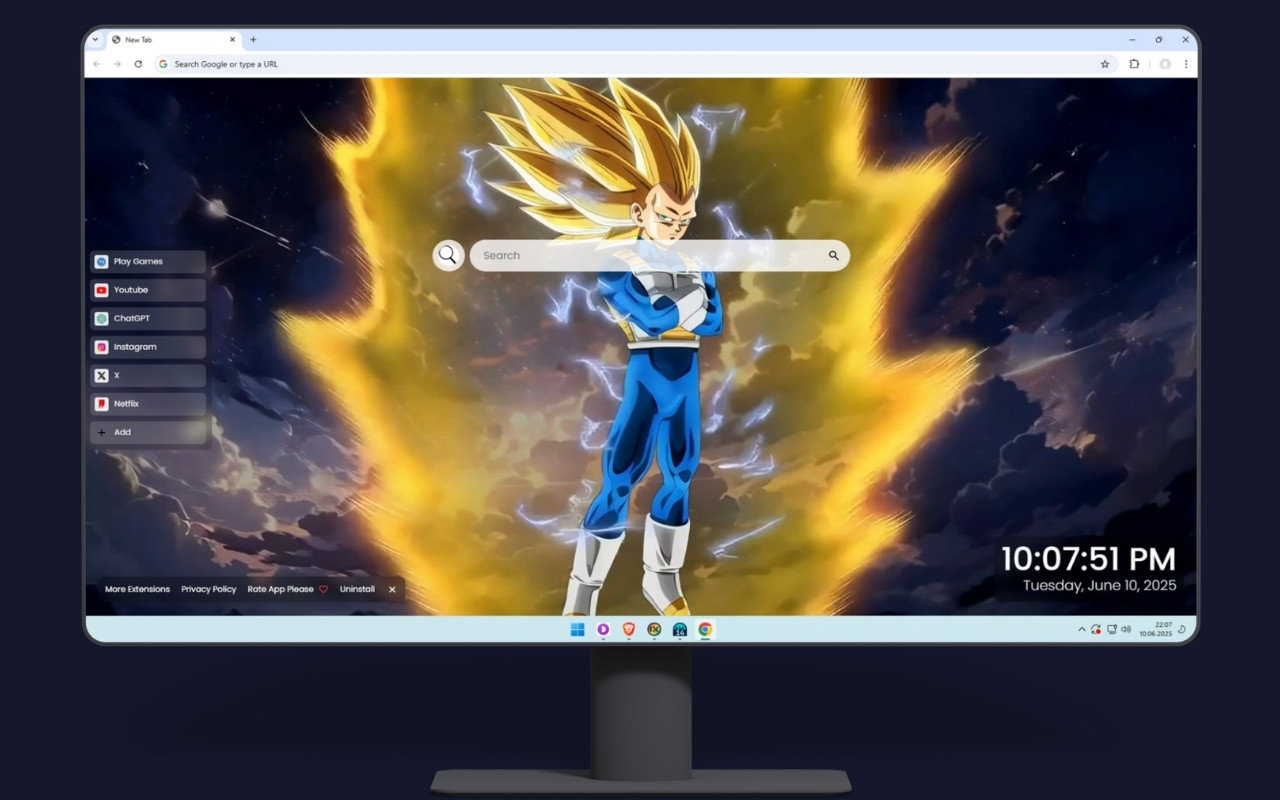Open the dark round taskbar app with yellow symbol
Image resolution: width=1280 pixels, height=800 pixels.
[654, 629]
